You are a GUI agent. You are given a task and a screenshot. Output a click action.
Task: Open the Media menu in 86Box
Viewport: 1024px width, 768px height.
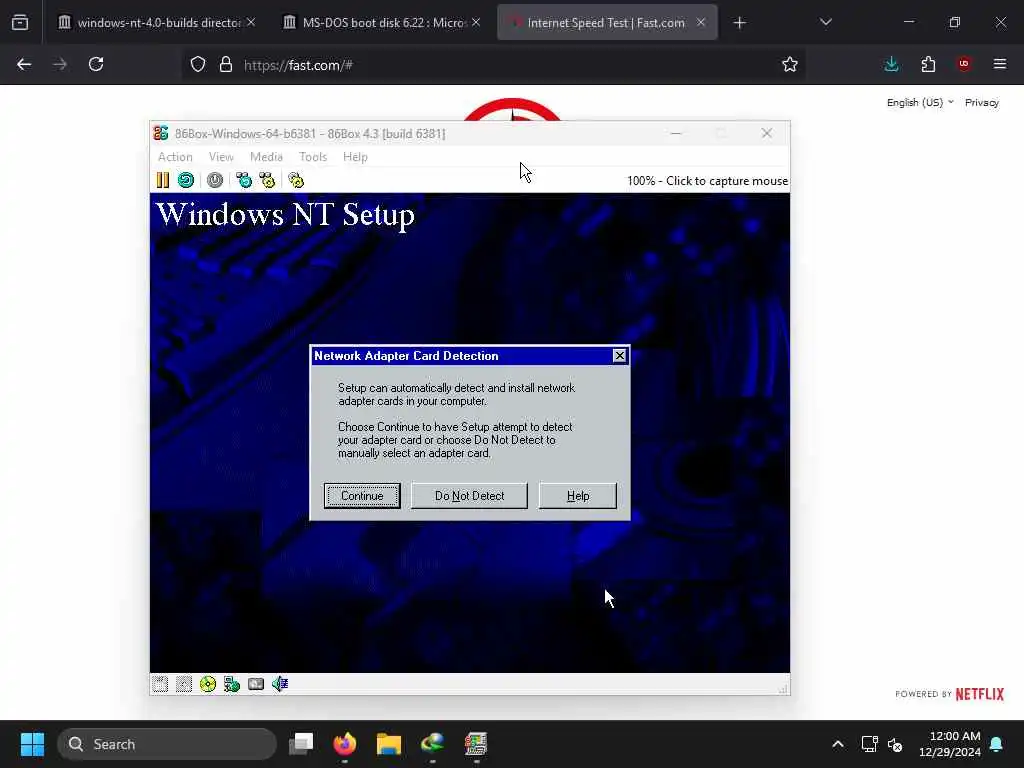[266, 157]
